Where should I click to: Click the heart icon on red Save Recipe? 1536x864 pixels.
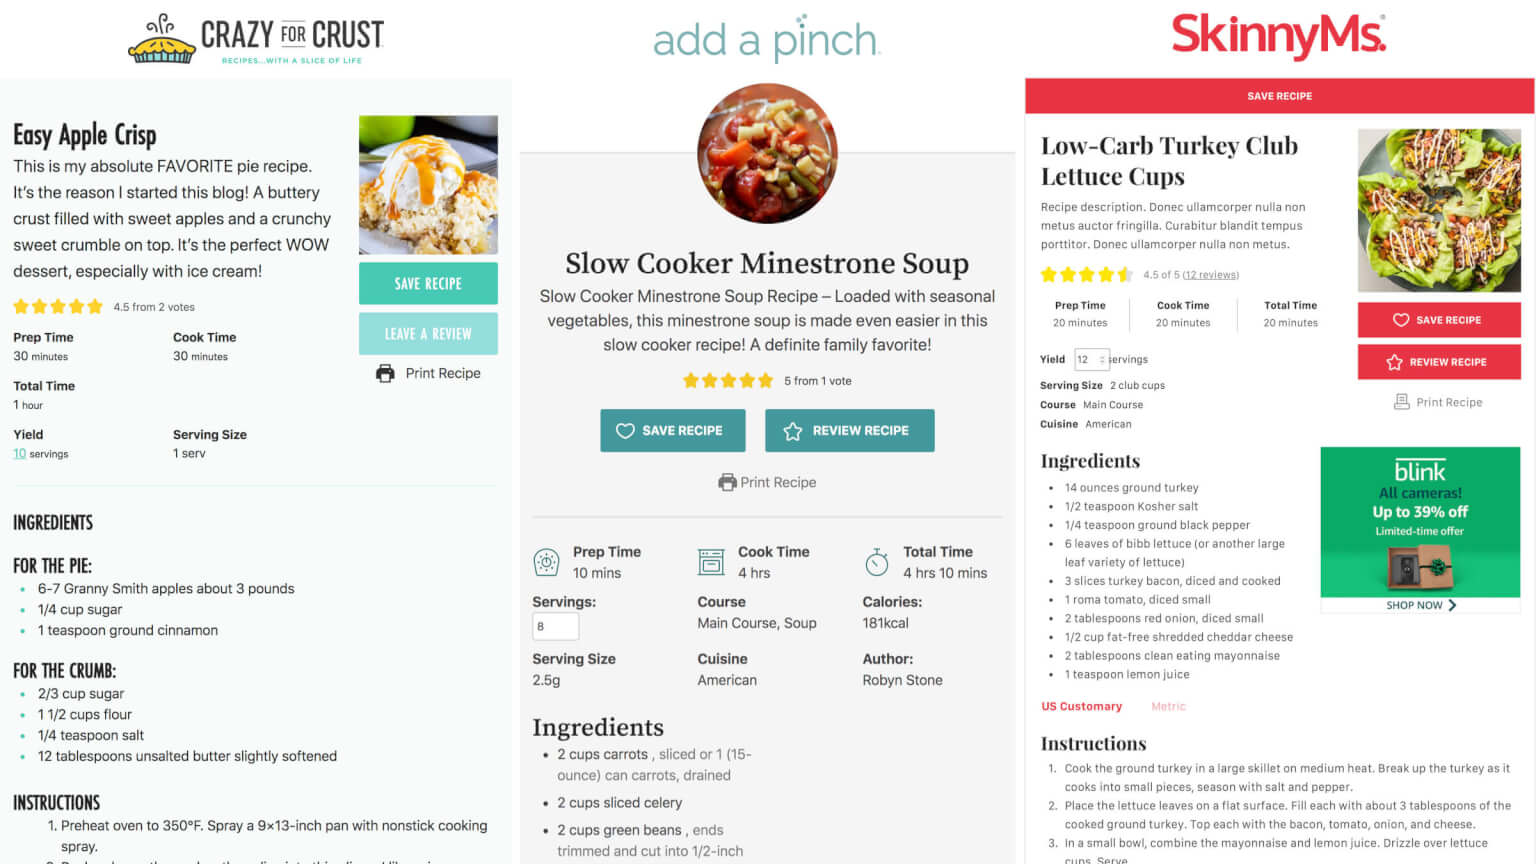pyautogui.click(x=1401, y=320)
